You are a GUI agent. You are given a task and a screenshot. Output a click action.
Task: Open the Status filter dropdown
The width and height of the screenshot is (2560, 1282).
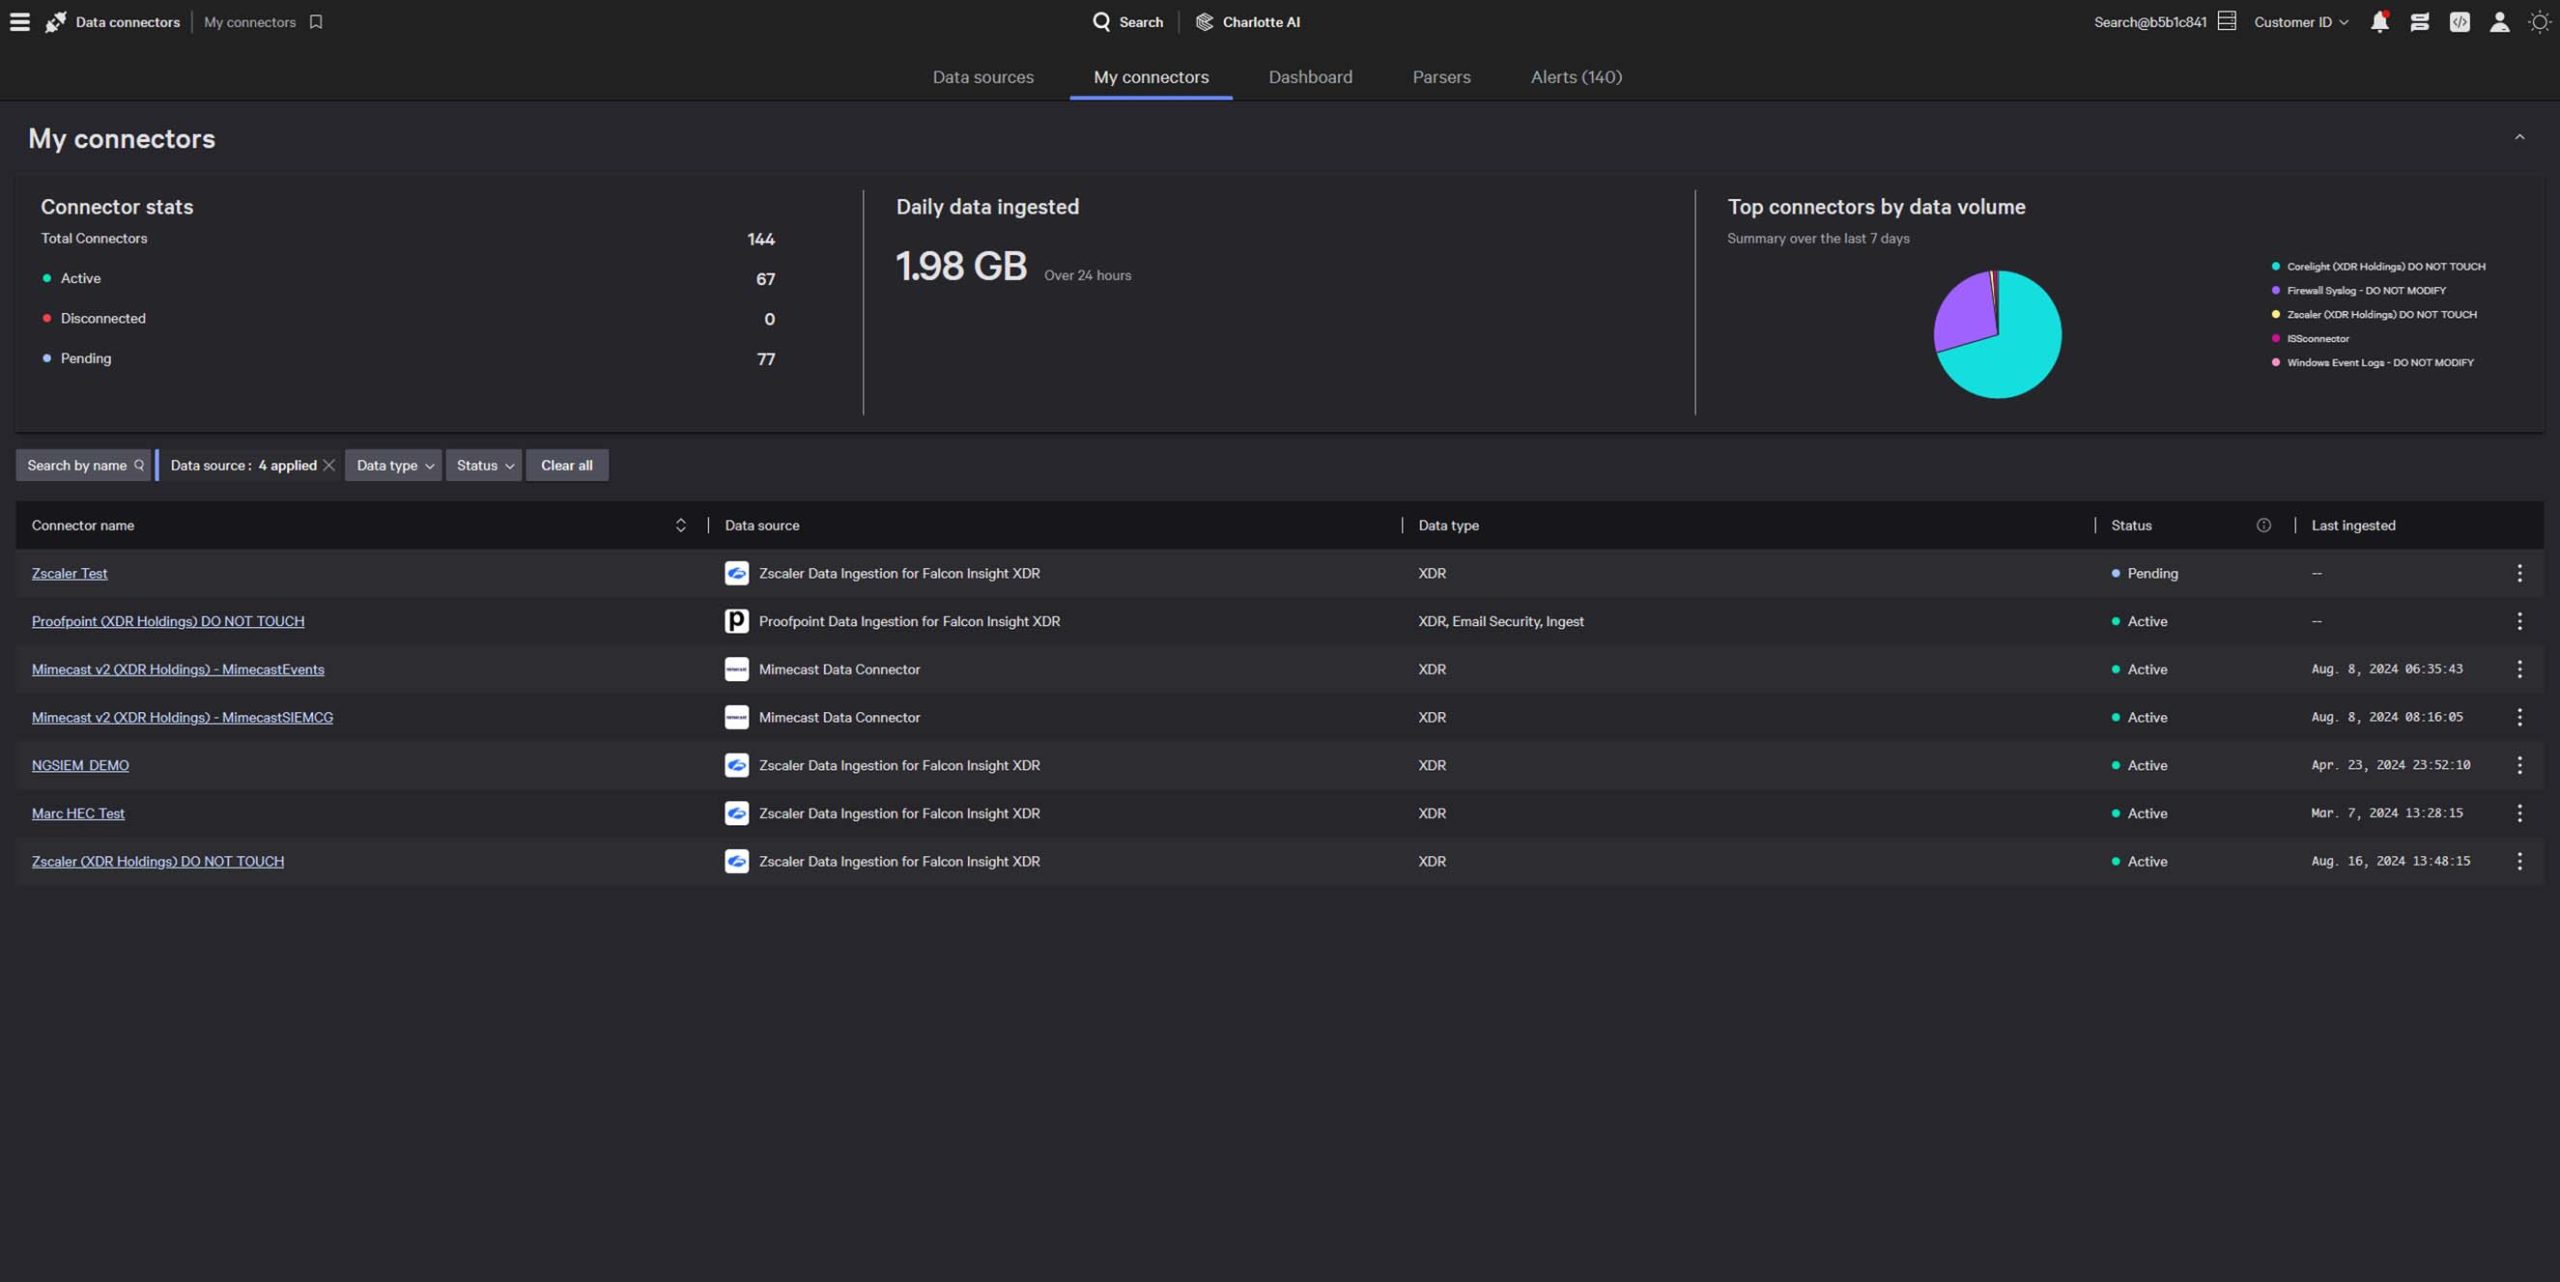click(484, 465)
